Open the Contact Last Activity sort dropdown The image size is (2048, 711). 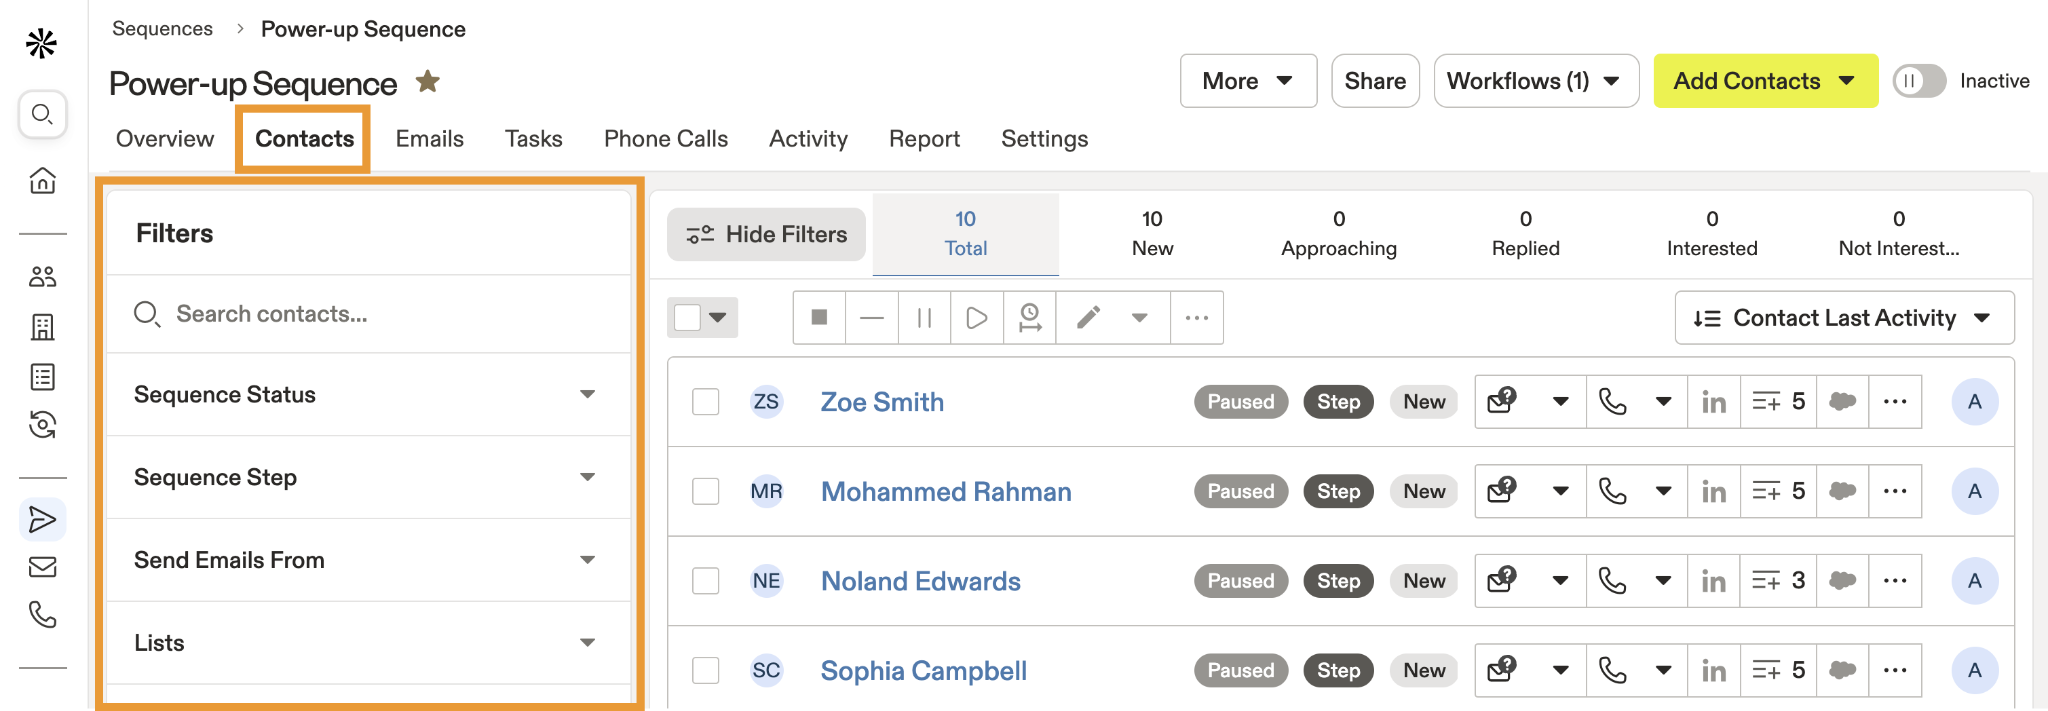point(1843,318)
